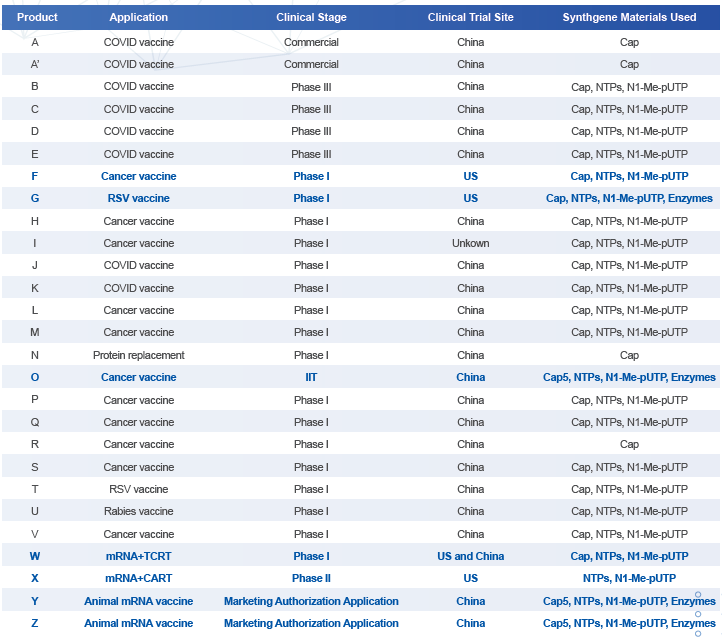This screenshot has height=640, width=722.
Task: Click 'mRNA+TCRT' application cell
Action: [139, 556]
